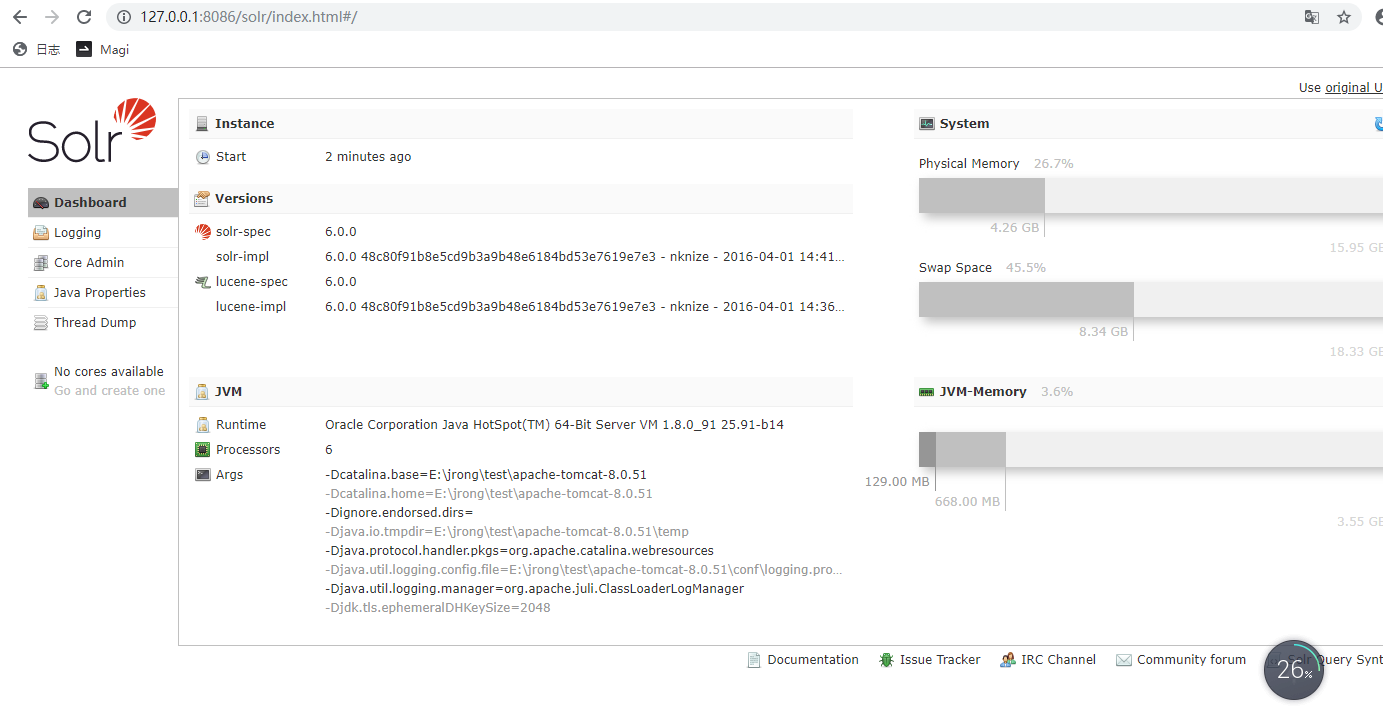
Task: Click the Processors chip icon
Action: (x=203, y=450)
